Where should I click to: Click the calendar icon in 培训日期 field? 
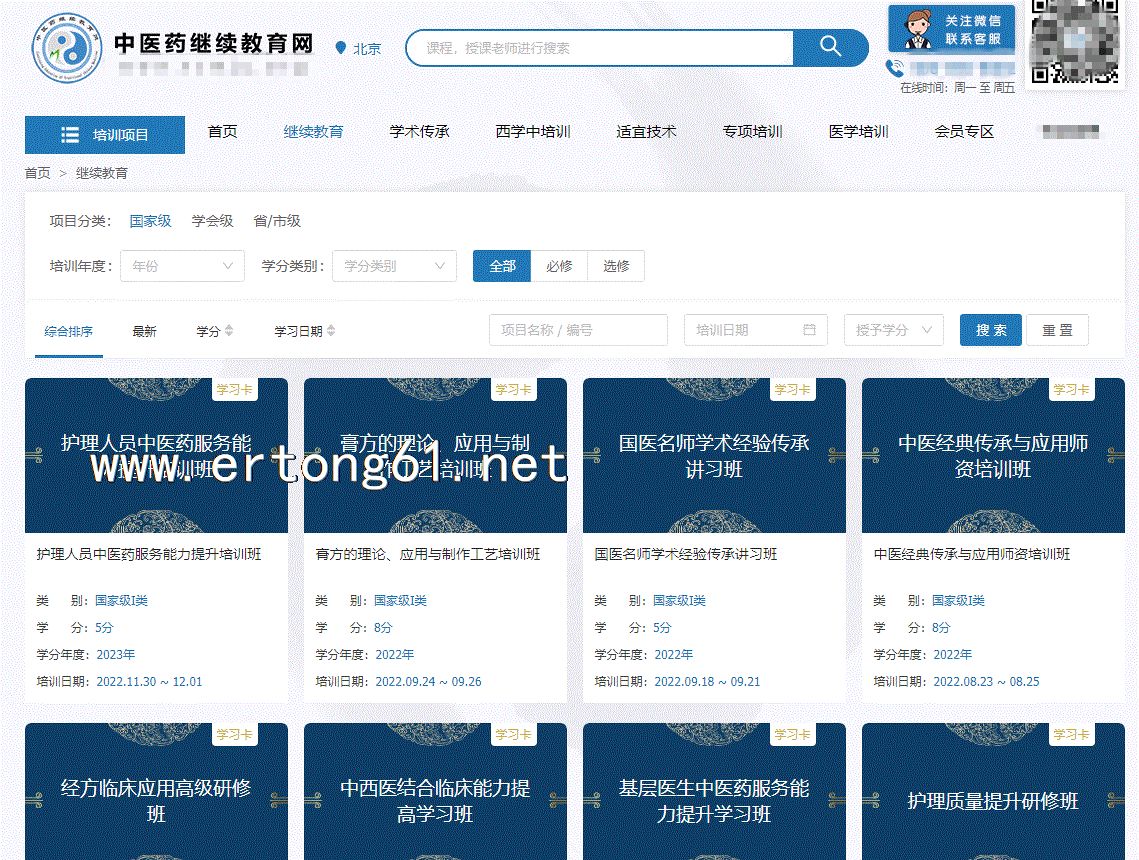pos(809,330)
